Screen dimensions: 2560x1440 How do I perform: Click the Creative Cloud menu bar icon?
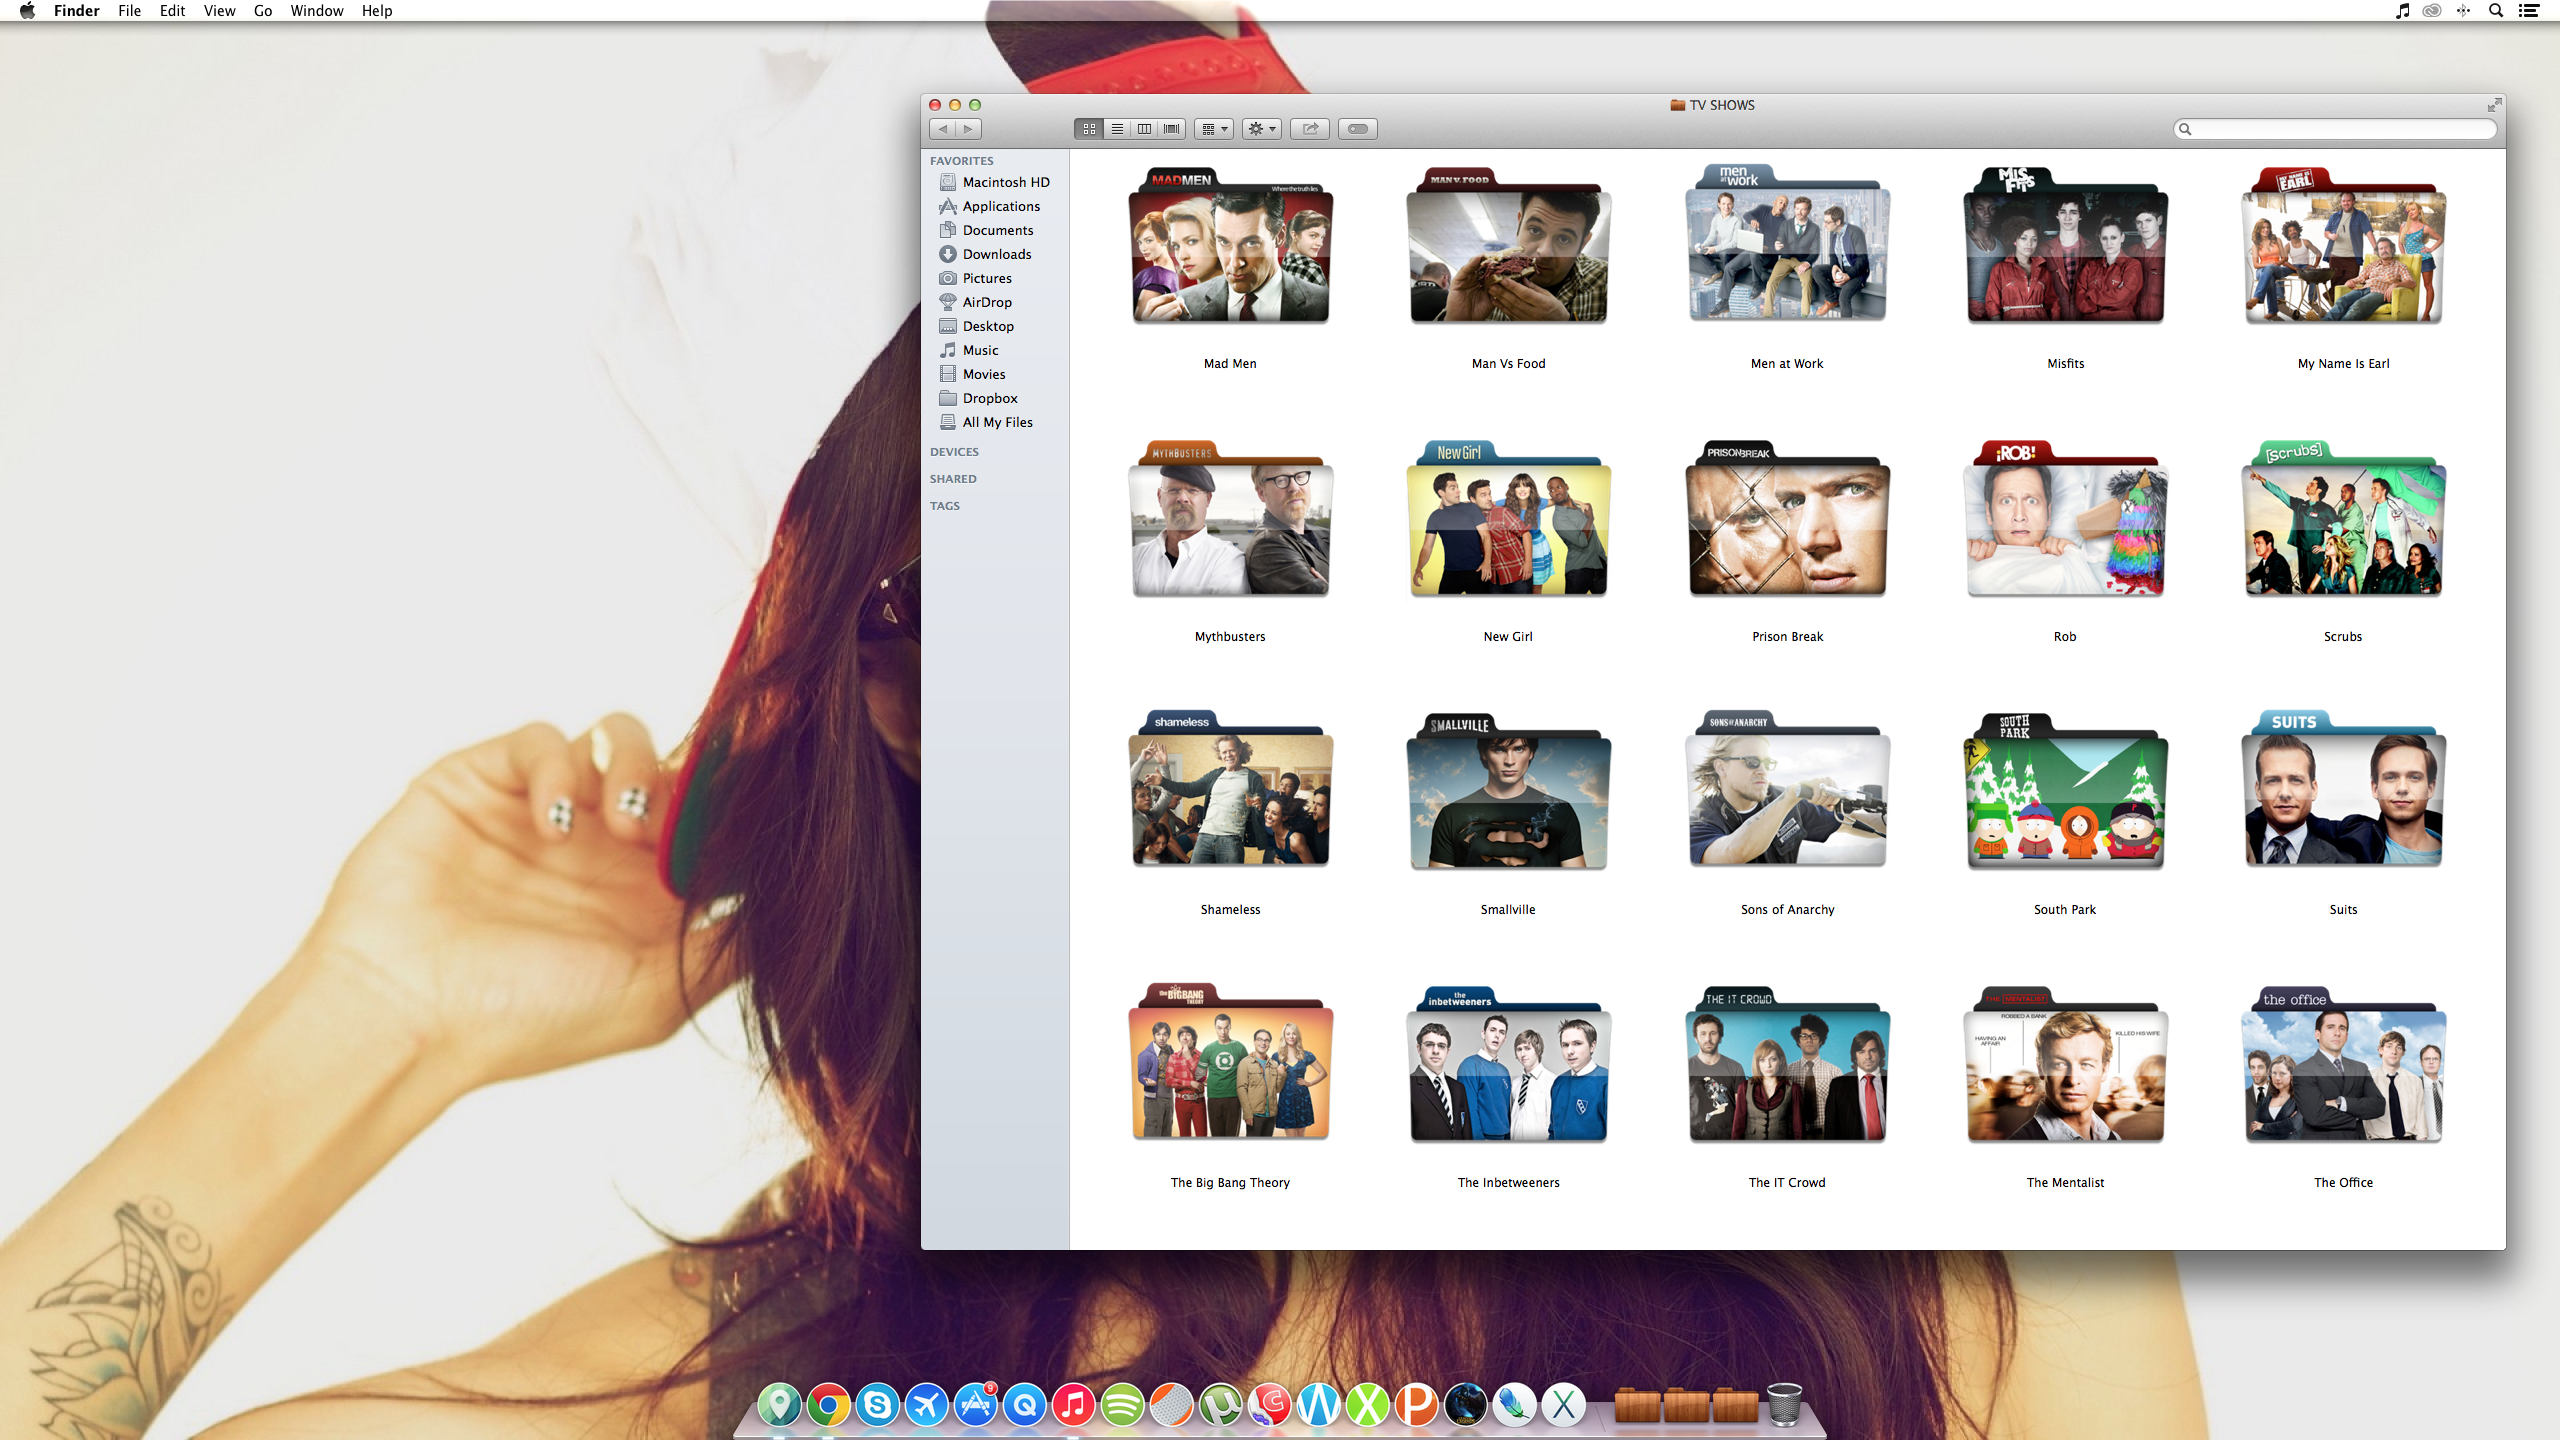tap(2432, 10)
